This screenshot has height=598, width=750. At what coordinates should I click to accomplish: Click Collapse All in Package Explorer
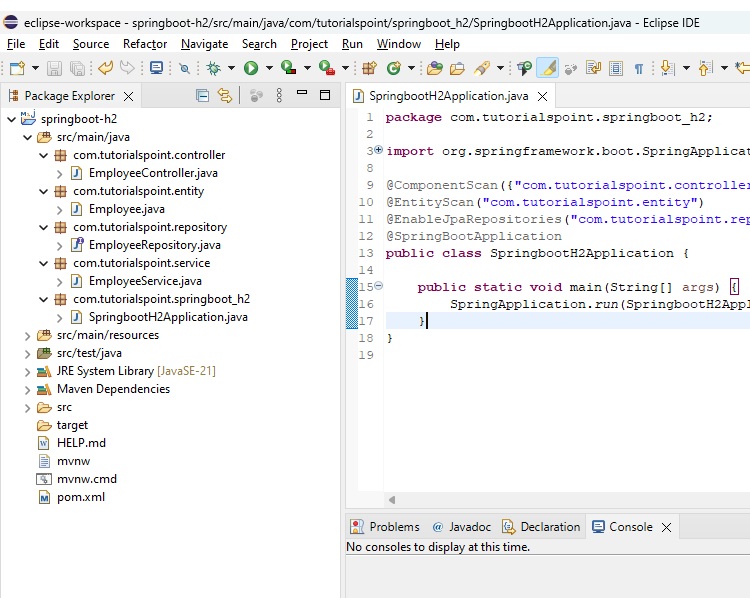(x=202, y=96)
